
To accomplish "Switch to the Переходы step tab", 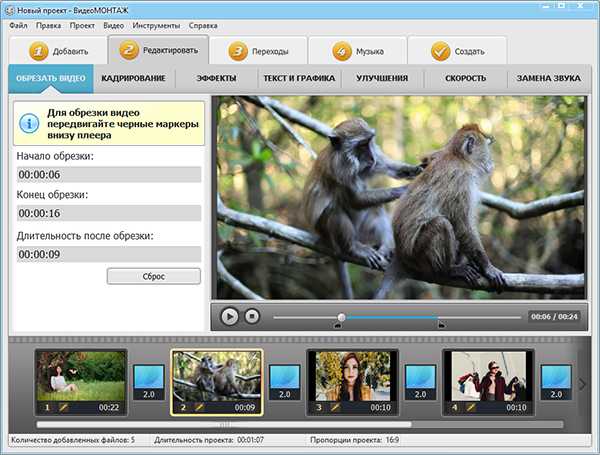I will (259, 50).
